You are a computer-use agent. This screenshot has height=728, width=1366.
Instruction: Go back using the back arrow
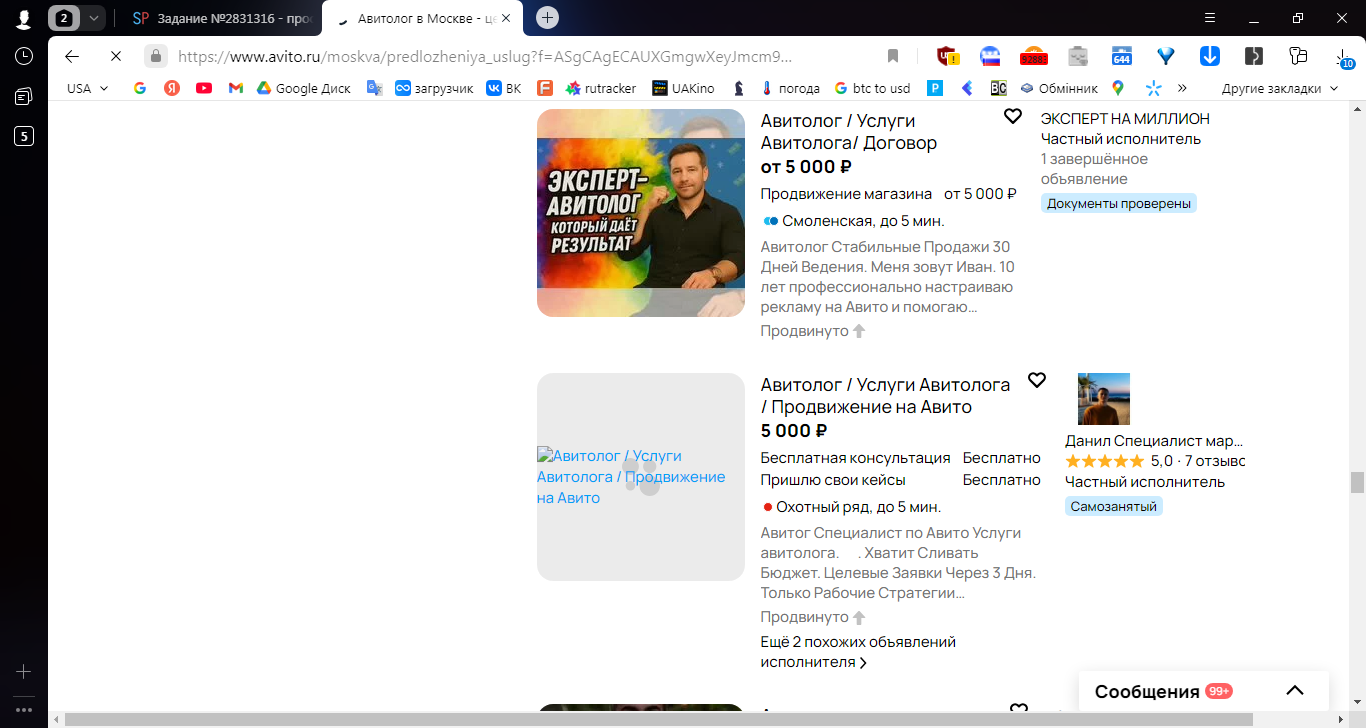click(x=72, y=56)
